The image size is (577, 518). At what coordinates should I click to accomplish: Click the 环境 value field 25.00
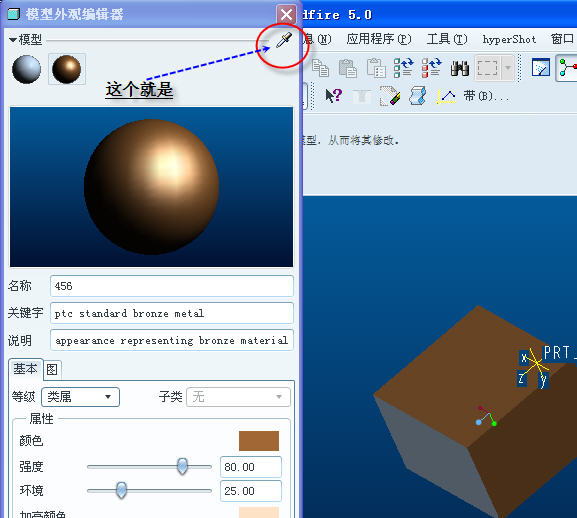coord(251,491)
